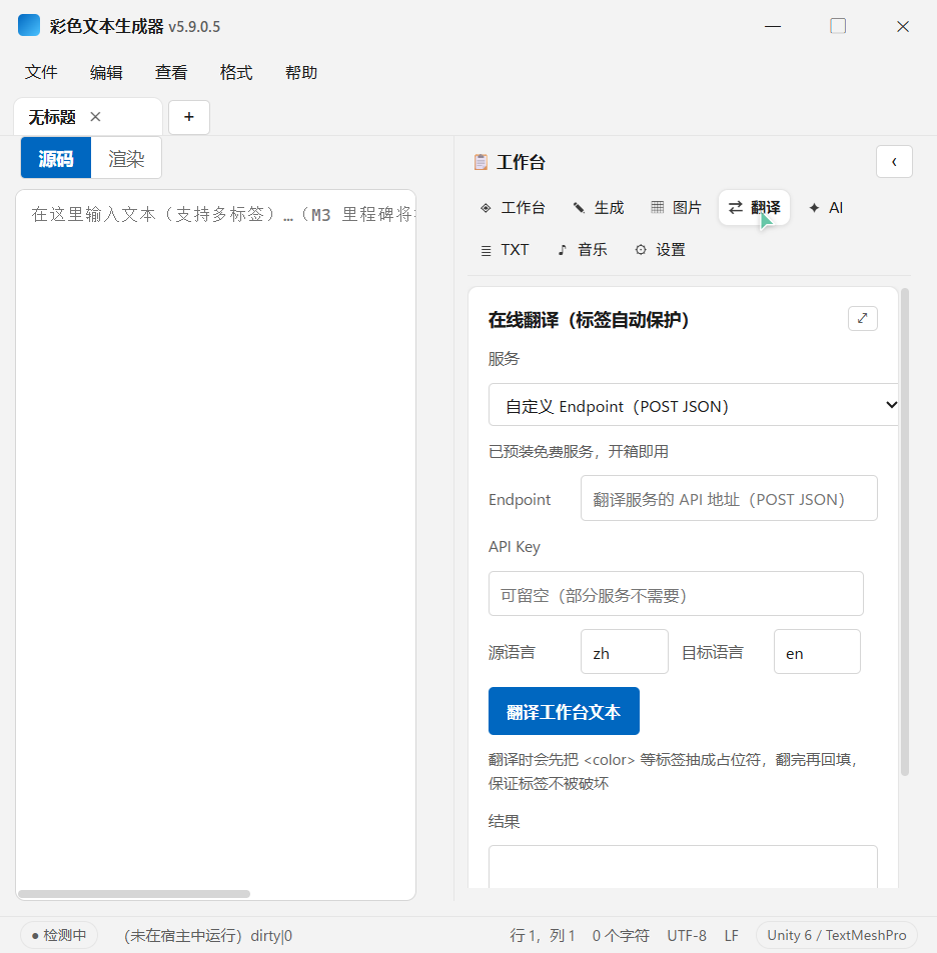Switch to the TXT panel tab
Viewport: 937px width, 953px height.
pyautogui.click(x=505, y=250)
